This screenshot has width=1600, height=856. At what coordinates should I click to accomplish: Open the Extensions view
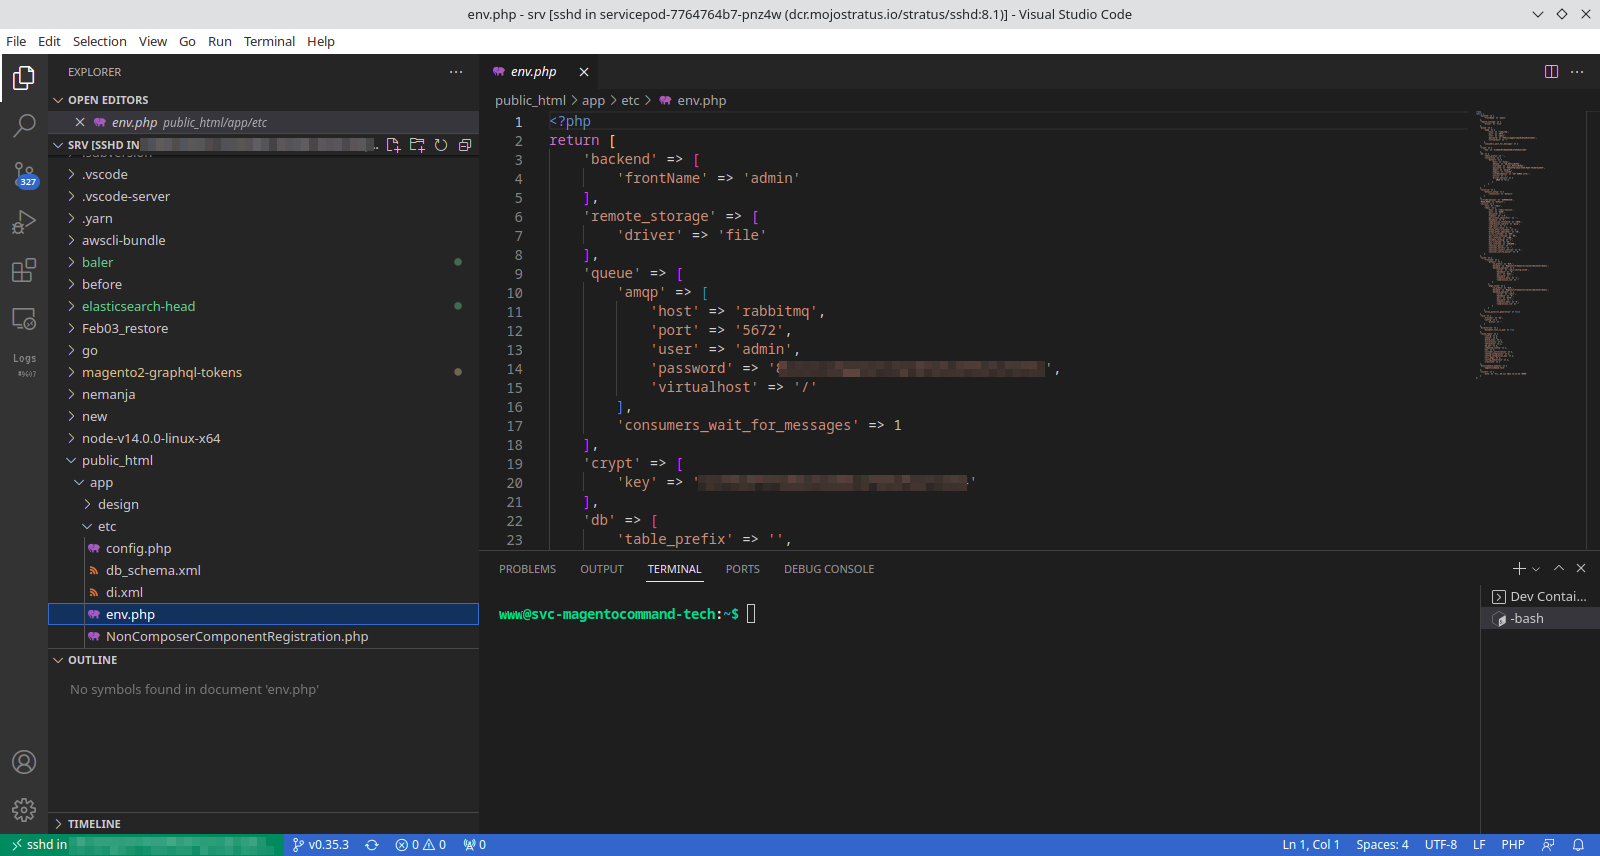(24, 271)
